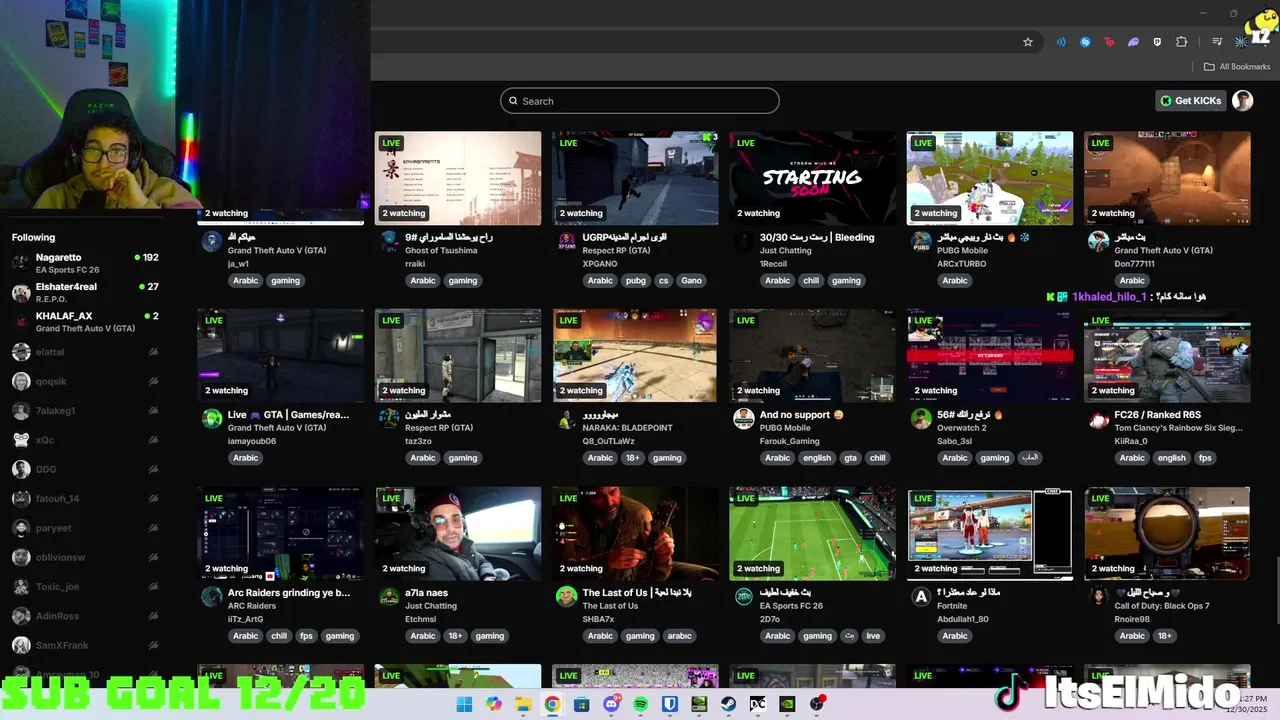Image resolution: width=1280 pixels, height=720 pixels.
Task: Open the Windows Start menu
Action: click(464, 704)
